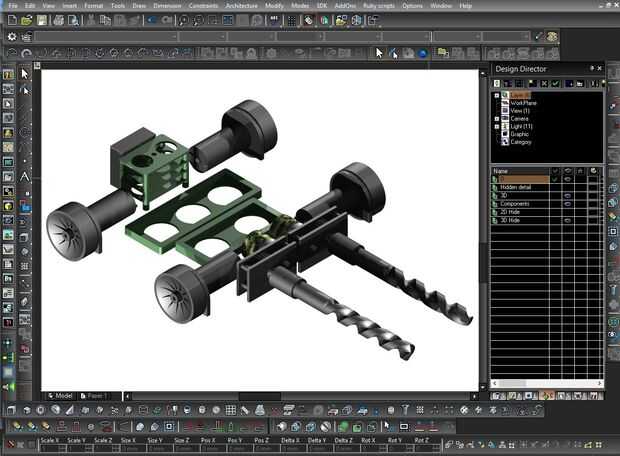This screenshot has width=620, height=456.
Task: Click eye column header in layer table
Action: [568, 171]
